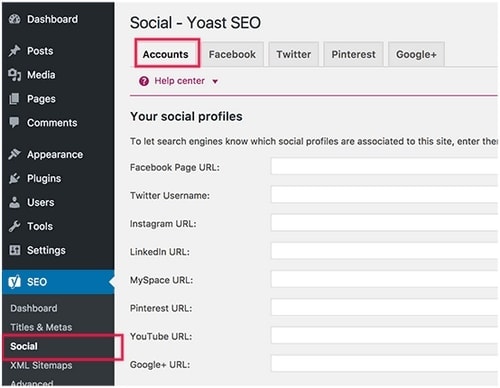Click the 'Pinterest URL:' label
The height and width of the screenshot is (388, 500).
pyautogui.click(x=161, y=308)
